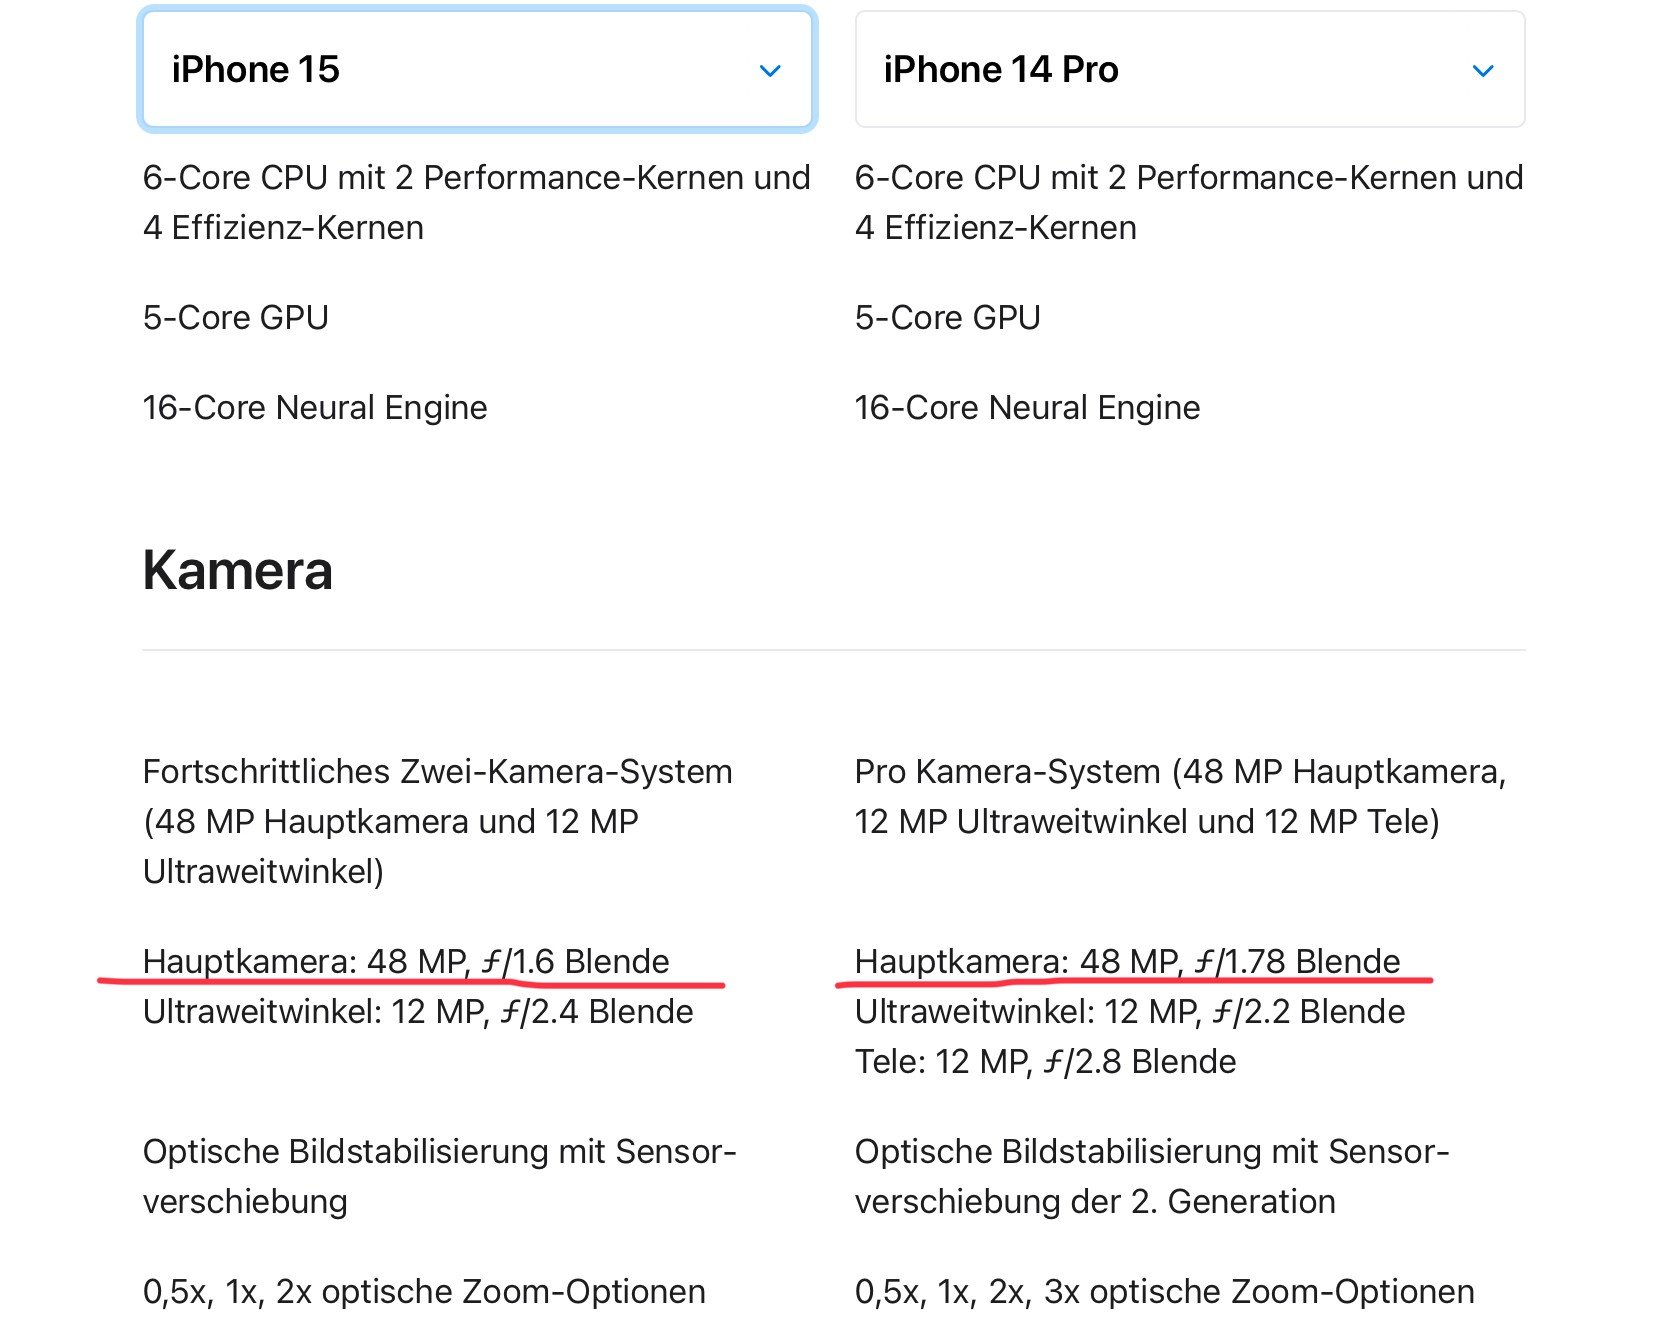
Task: Click 16-Core Neural Engine in the iPhone 15 column
Action: pyautogui.click(x=315, y=408)
